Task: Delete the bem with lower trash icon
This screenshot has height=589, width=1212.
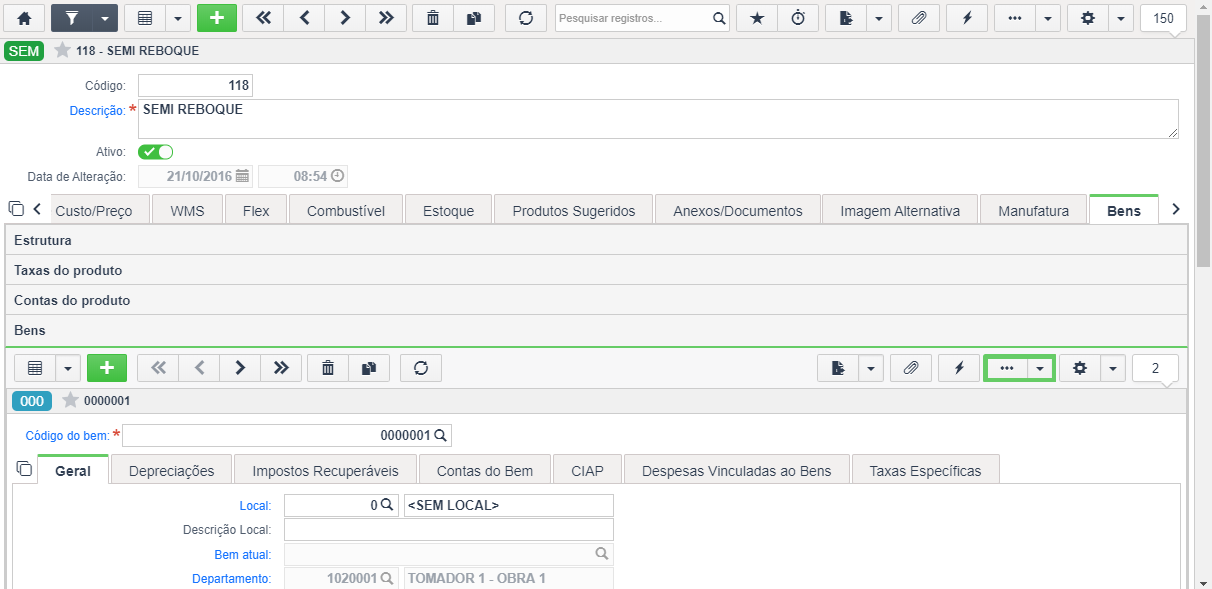Action: (x=328, y=368)
